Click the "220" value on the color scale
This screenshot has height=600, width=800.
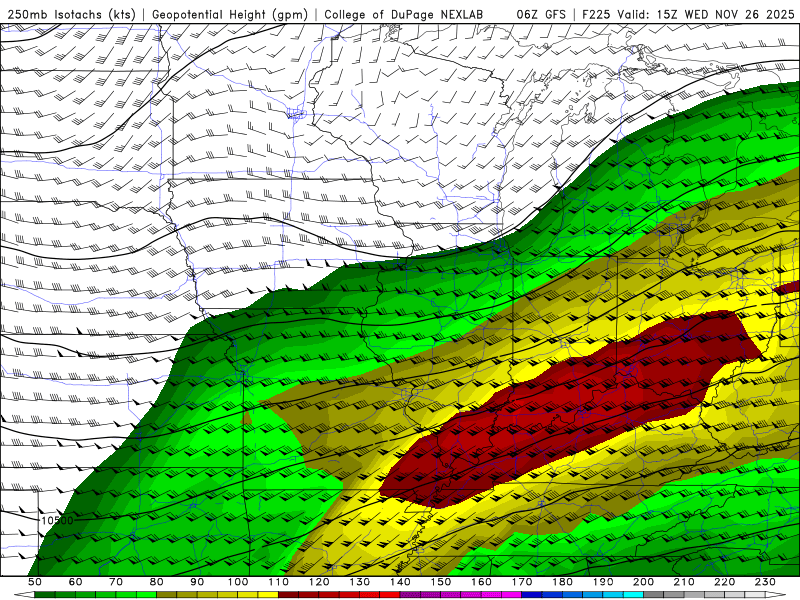click(724, 582)
